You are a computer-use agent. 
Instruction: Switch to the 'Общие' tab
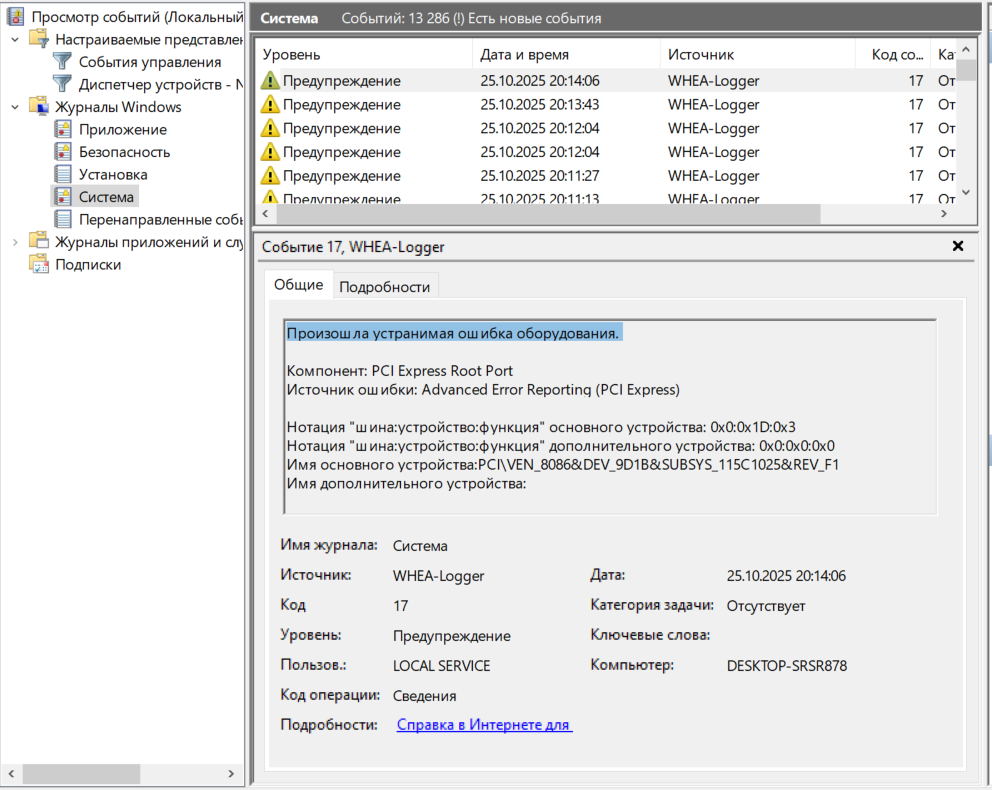(x=299, y=285)
